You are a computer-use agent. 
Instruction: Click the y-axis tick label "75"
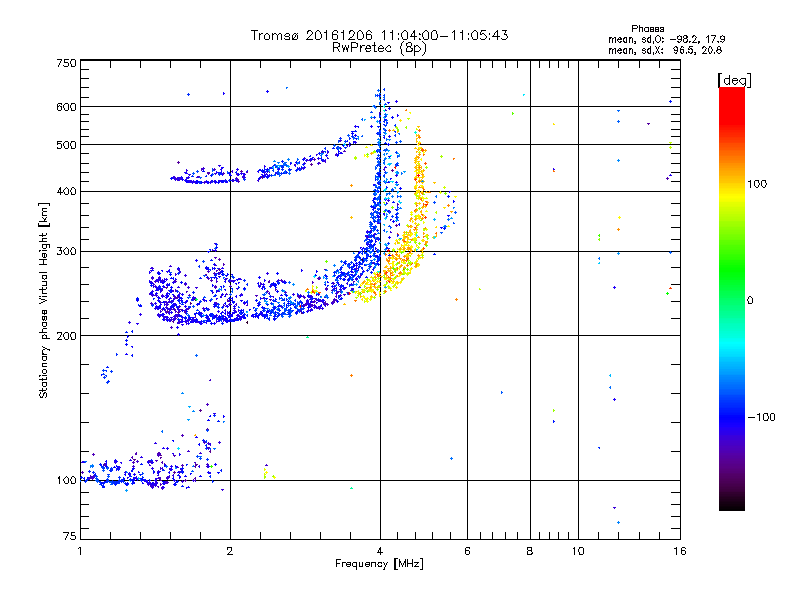pyautogui.click(x=70, y=536)
